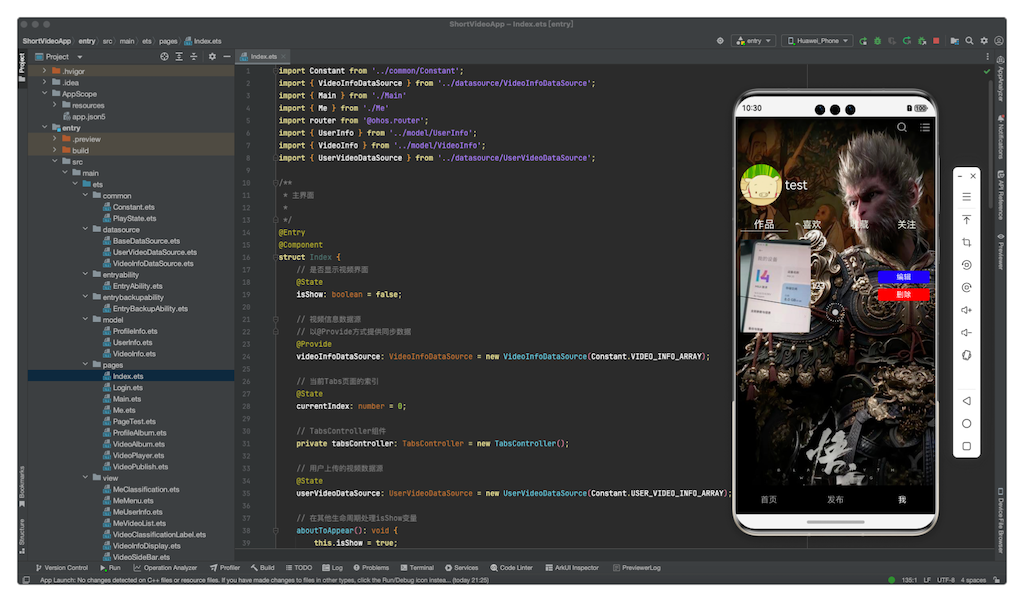Screen dimensions: 1024x602
Task: Open the Previewer side panel
Action: [1000, 251]
